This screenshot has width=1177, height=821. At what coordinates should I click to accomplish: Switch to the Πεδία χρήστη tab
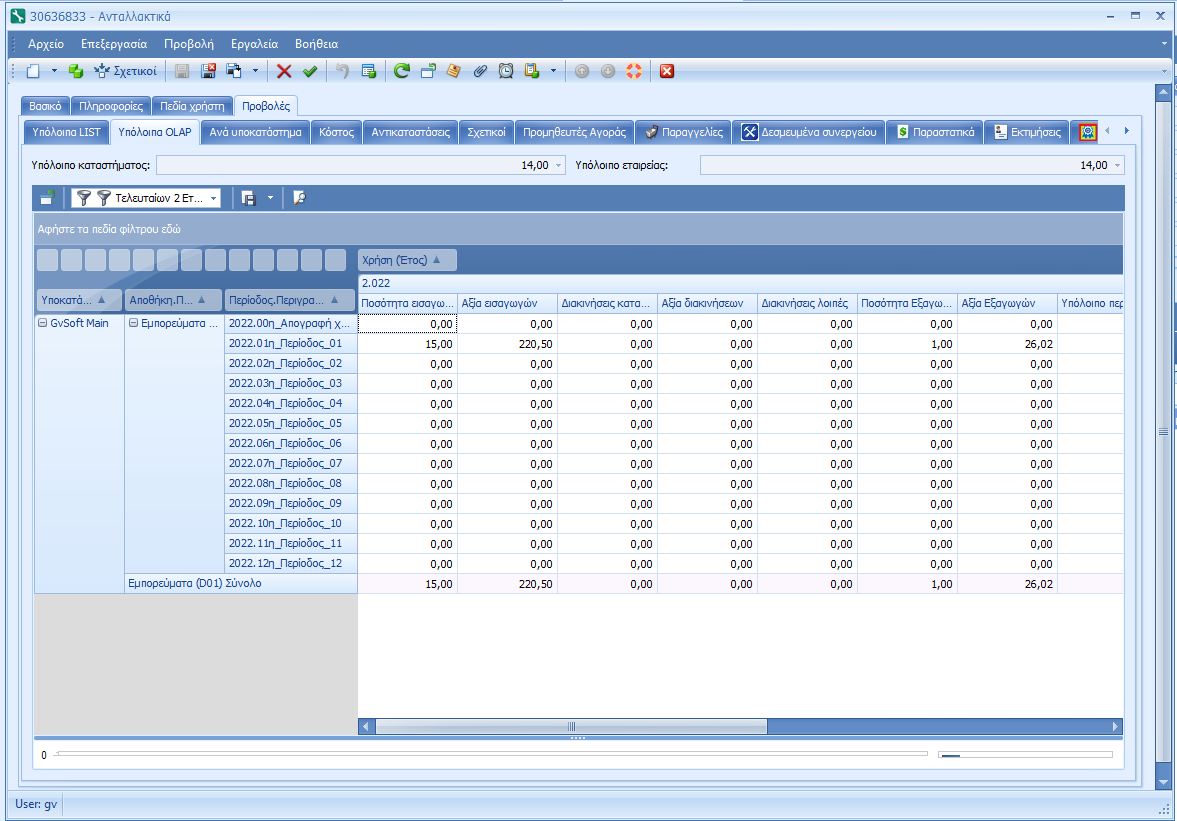192,106
